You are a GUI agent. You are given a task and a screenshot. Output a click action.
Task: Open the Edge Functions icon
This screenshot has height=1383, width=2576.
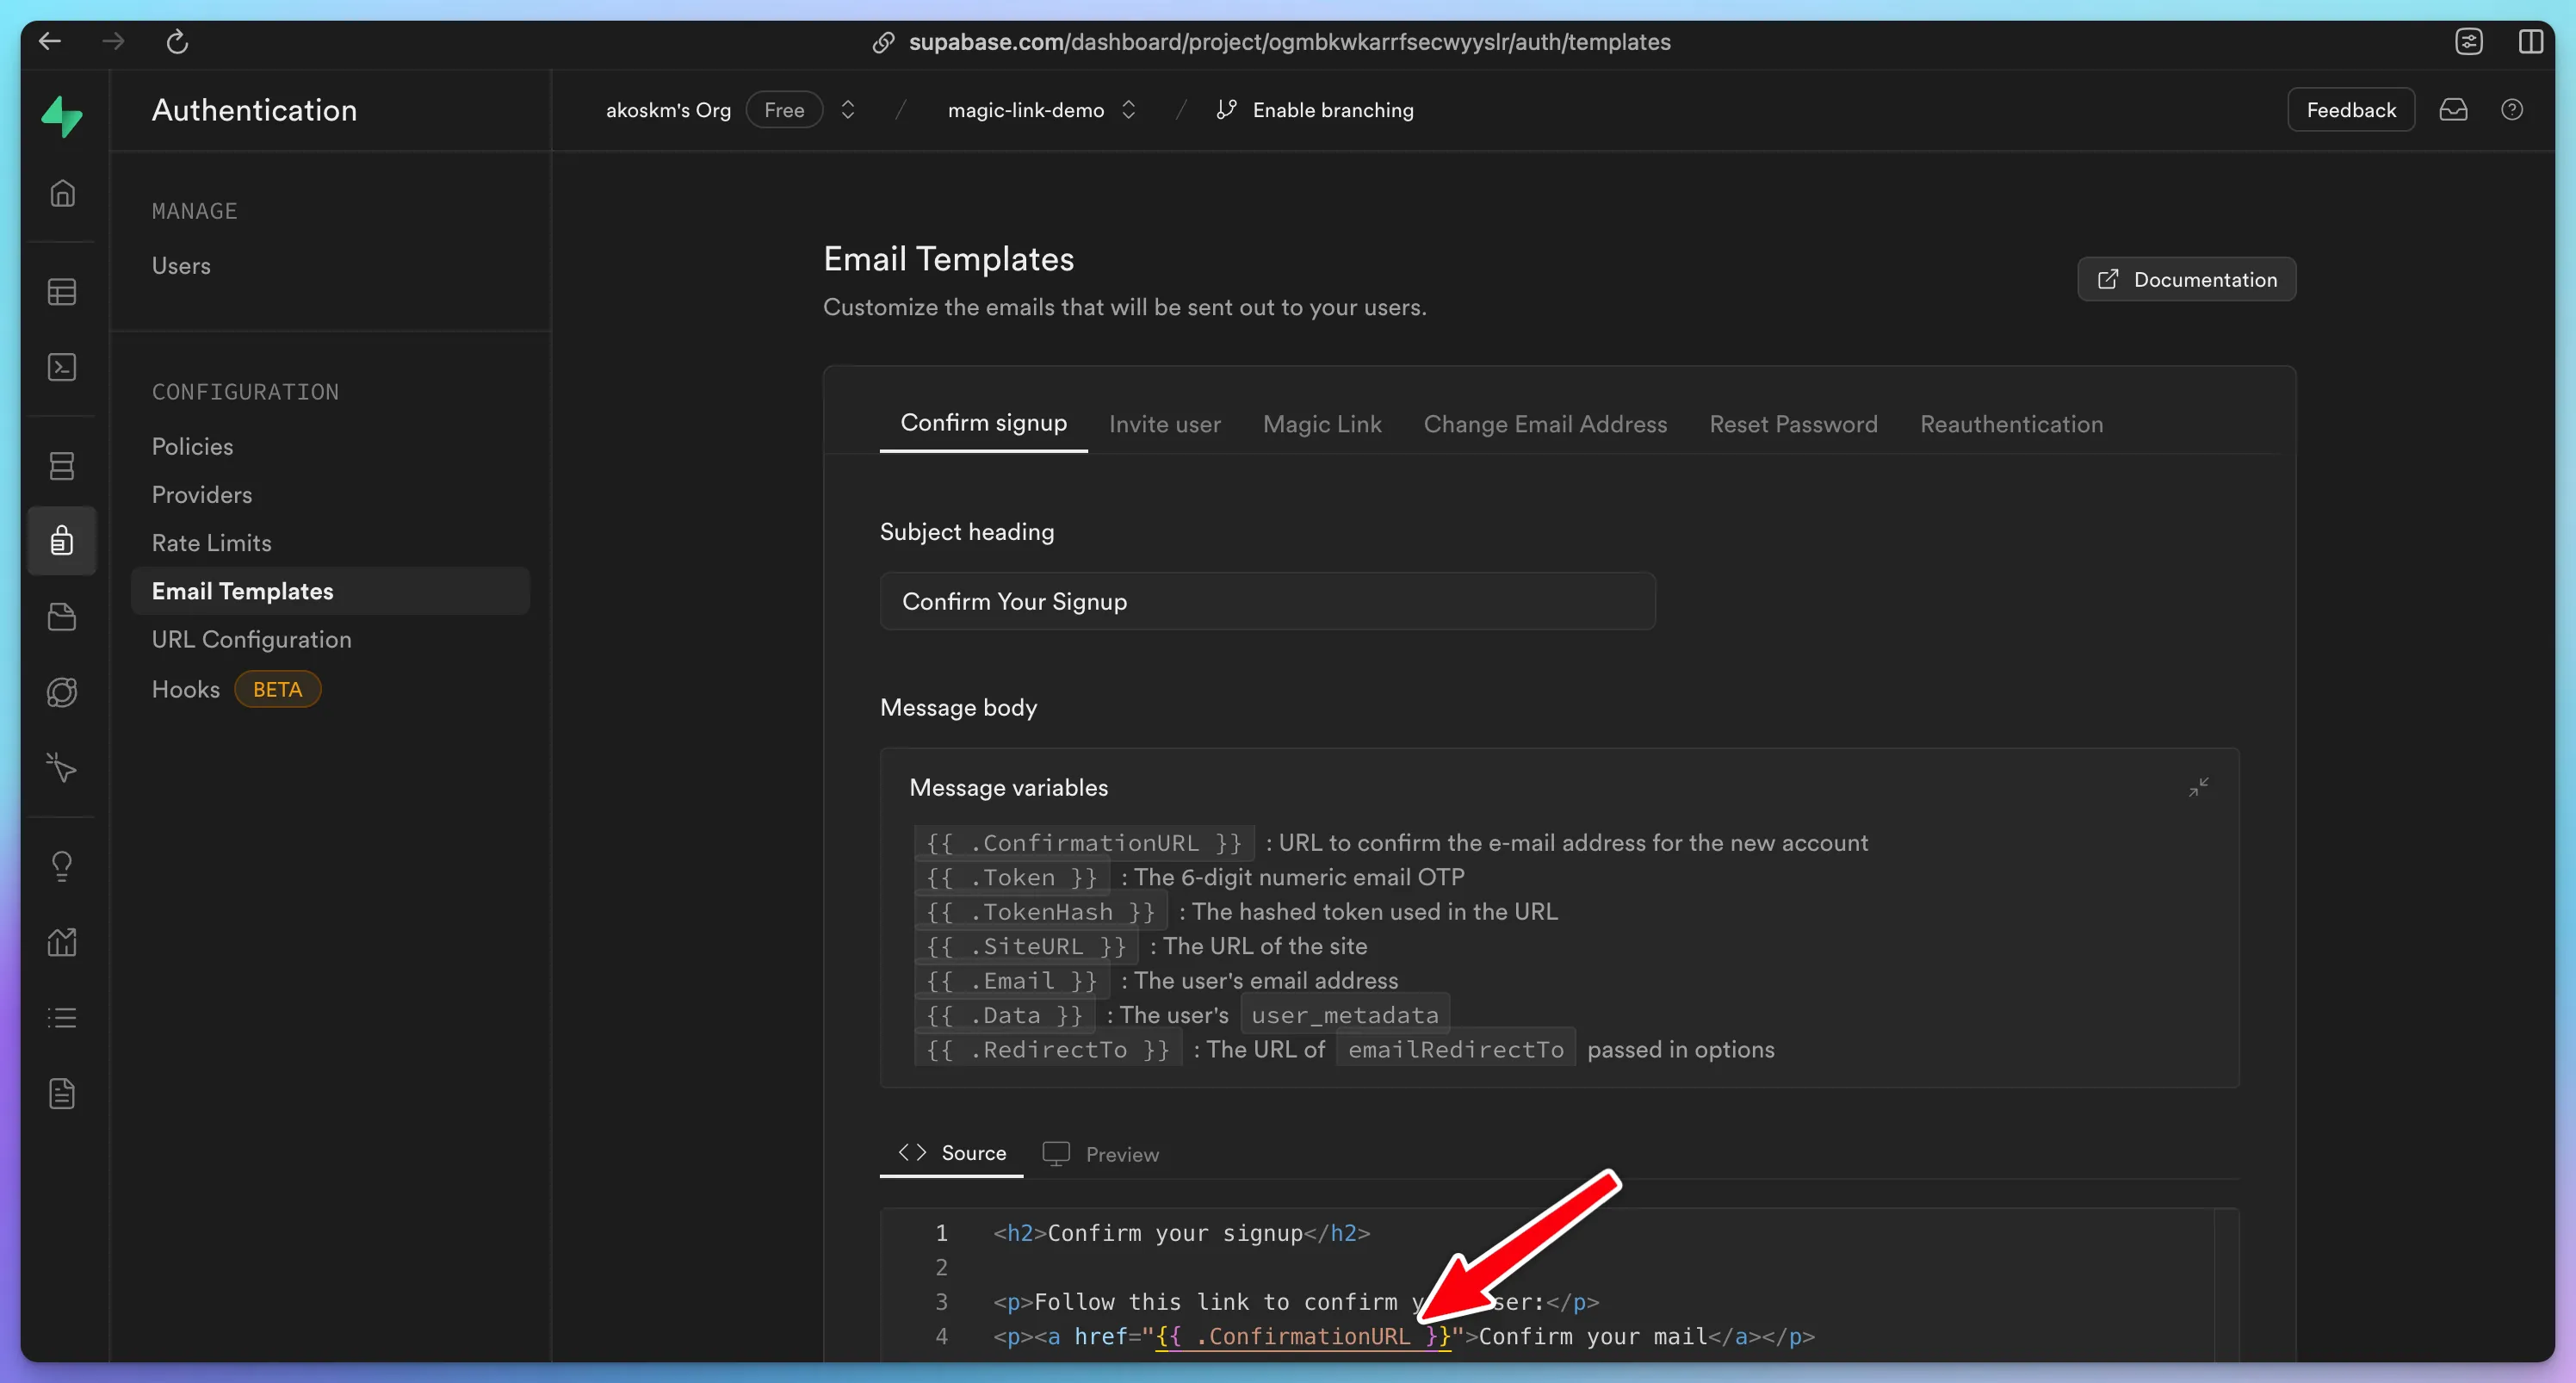click(62, 692)
